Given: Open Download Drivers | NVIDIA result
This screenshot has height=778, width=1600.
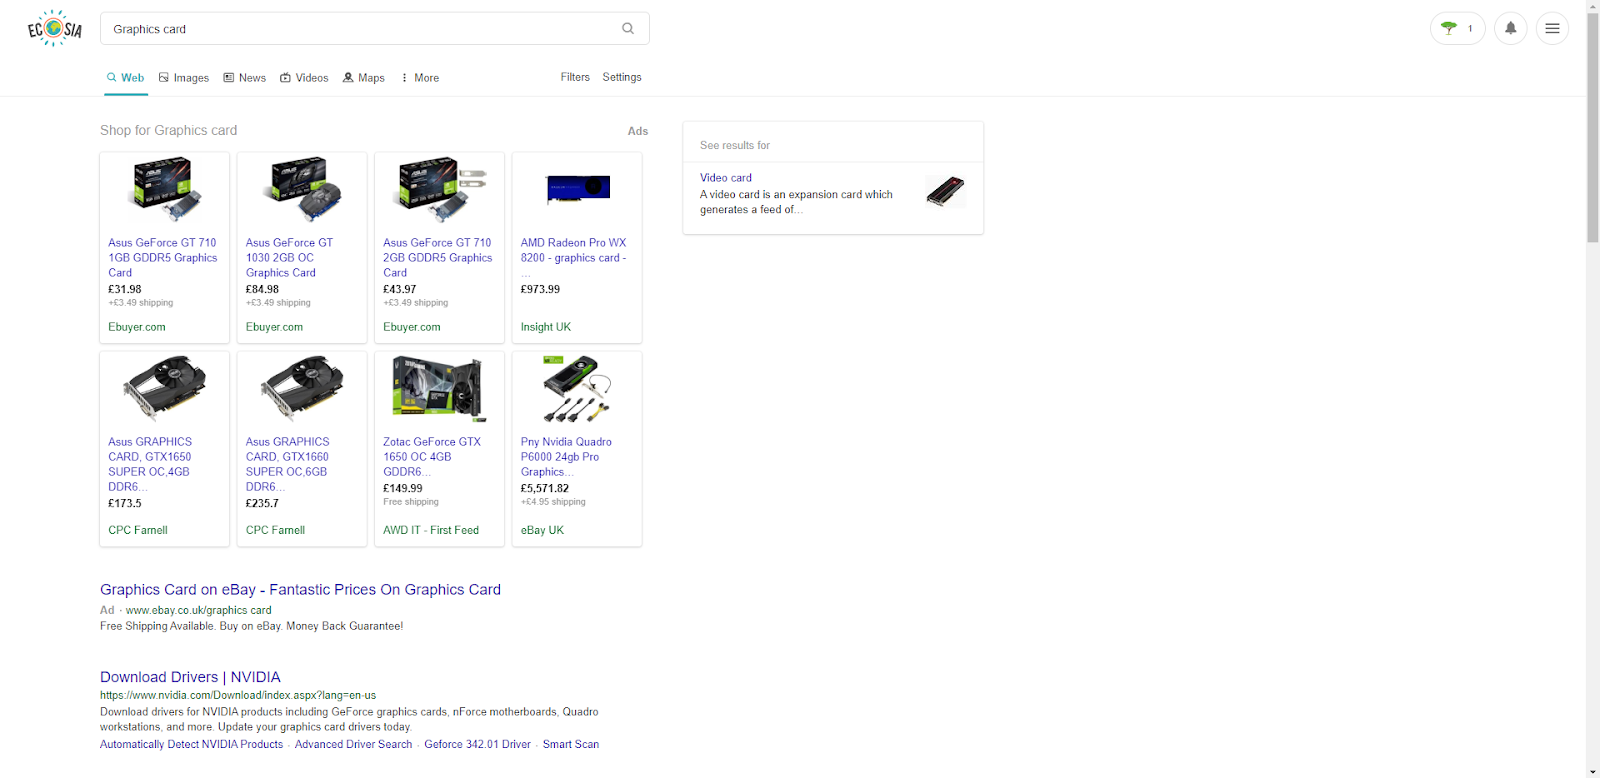Looking at the screenshot, I should [x=190, y=677].
